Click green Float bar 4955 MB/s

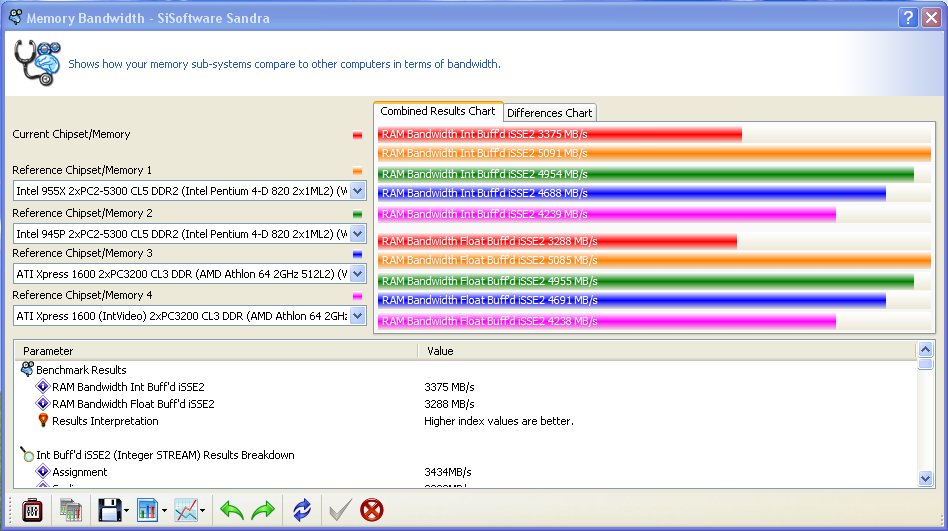click(646, 281)
